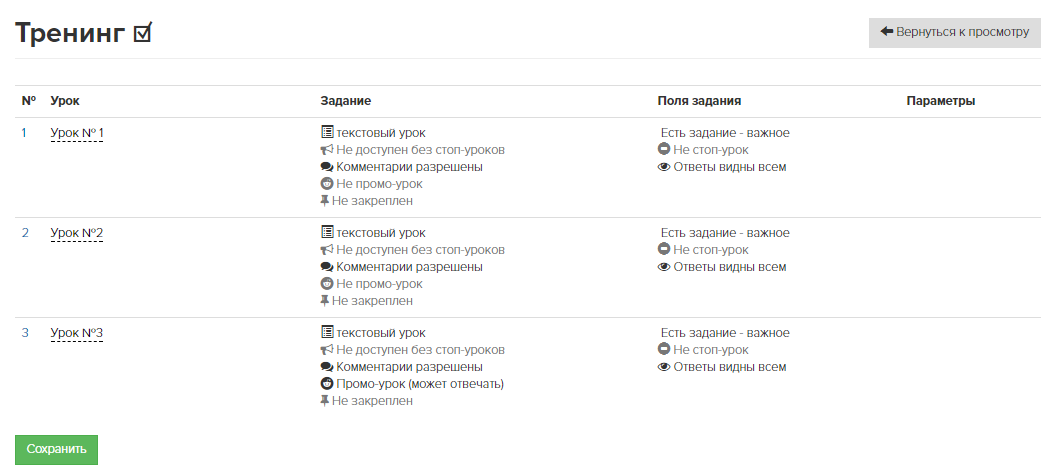Click "Вернуться к просмотру" button
This screenshot has height=473, width=1051.
(954, 32)
